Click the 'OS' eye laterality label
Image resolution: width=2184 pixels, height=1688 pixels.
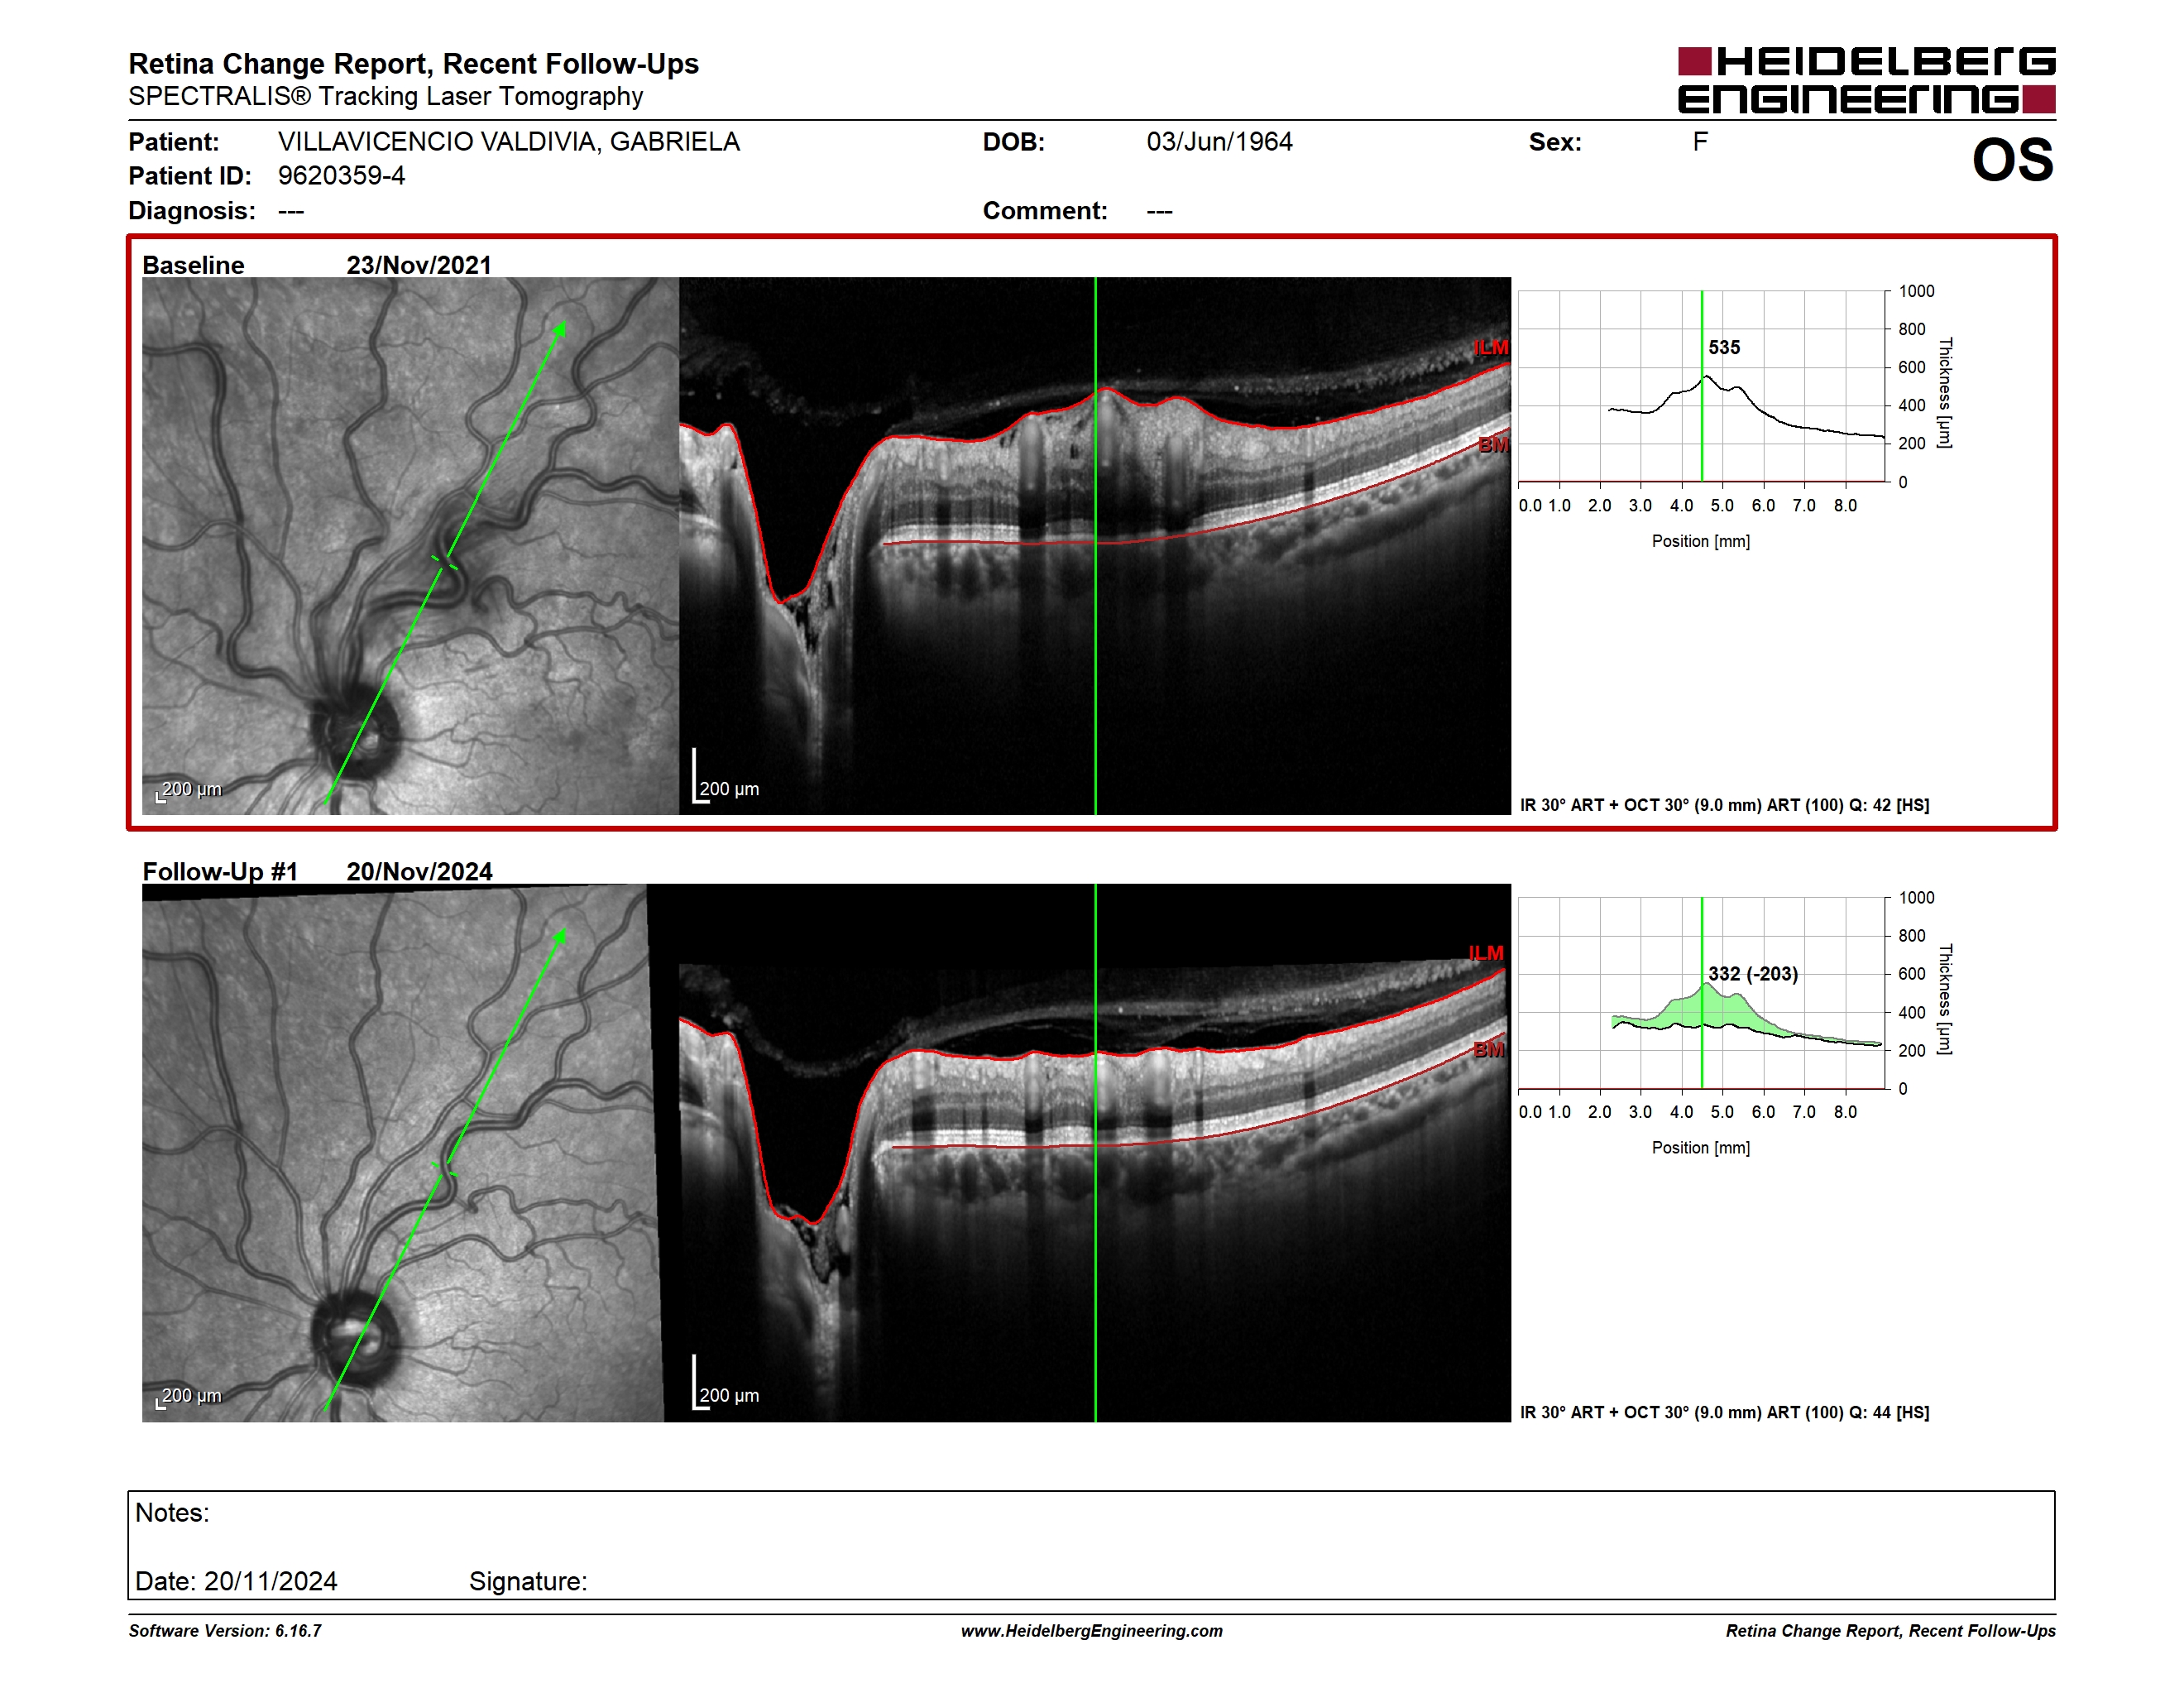[2012, 160]
